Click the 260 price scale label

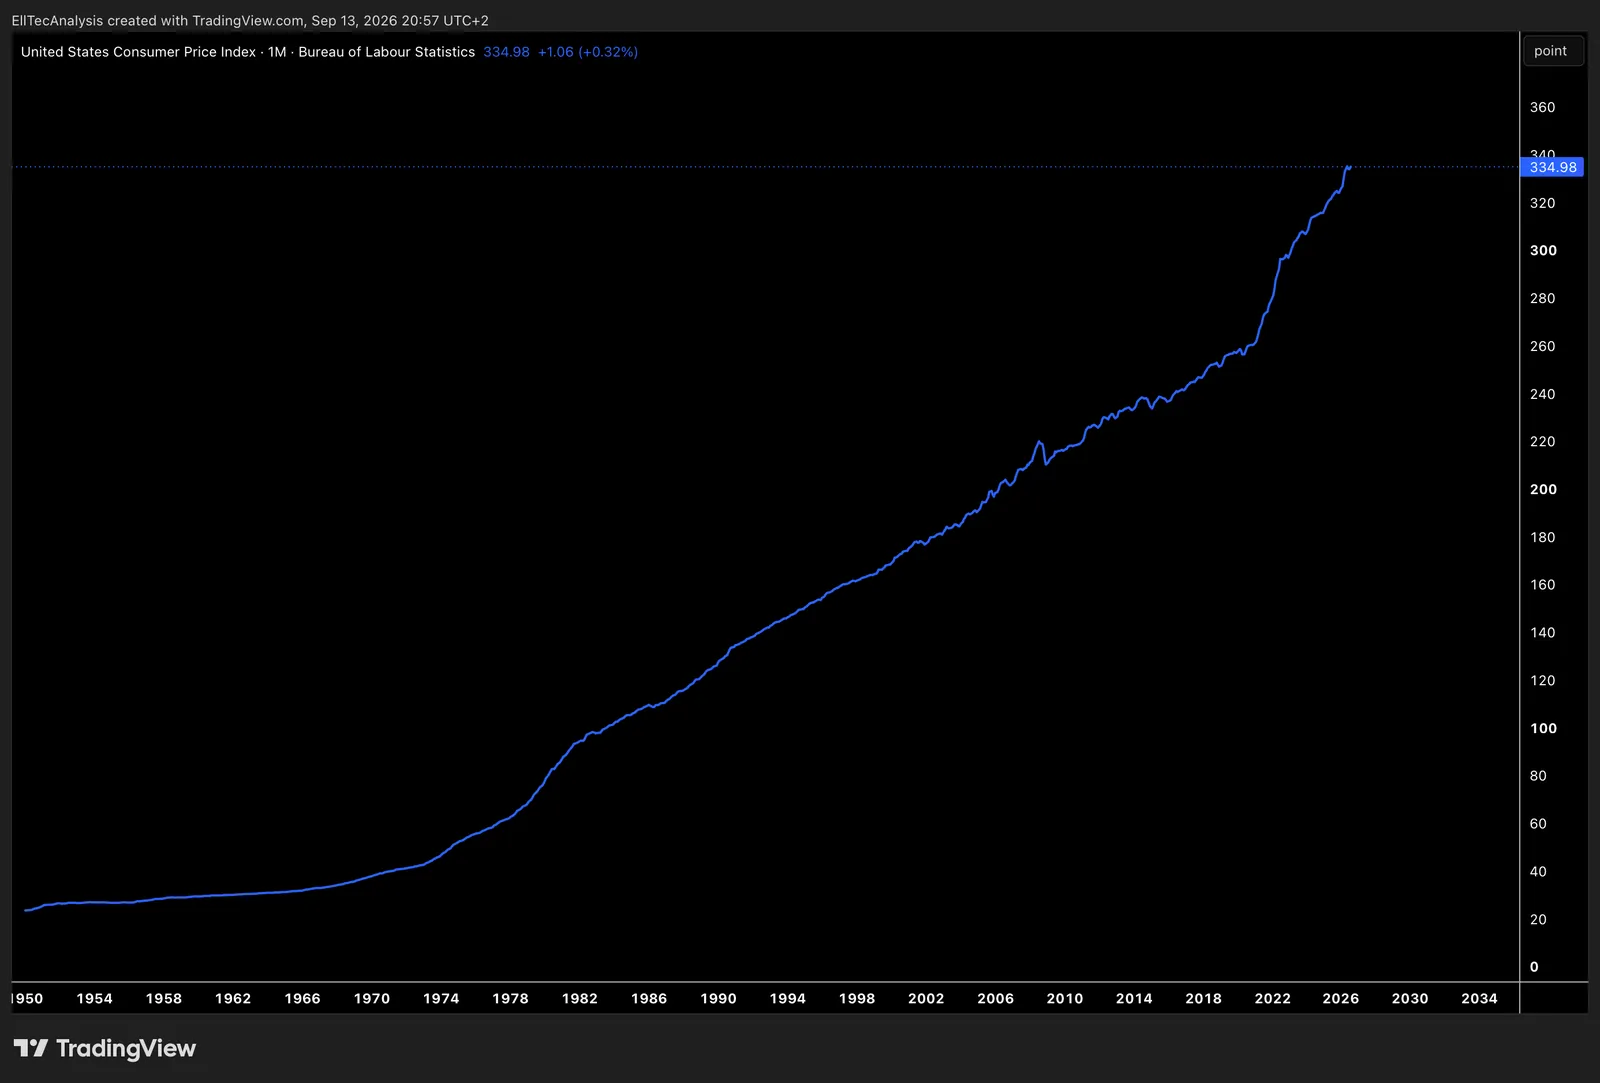pos(1542,346)
